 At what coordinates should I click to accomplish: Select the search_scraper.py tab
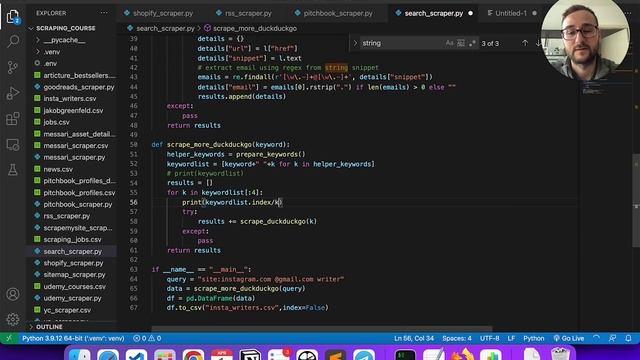tap(433, 13)
